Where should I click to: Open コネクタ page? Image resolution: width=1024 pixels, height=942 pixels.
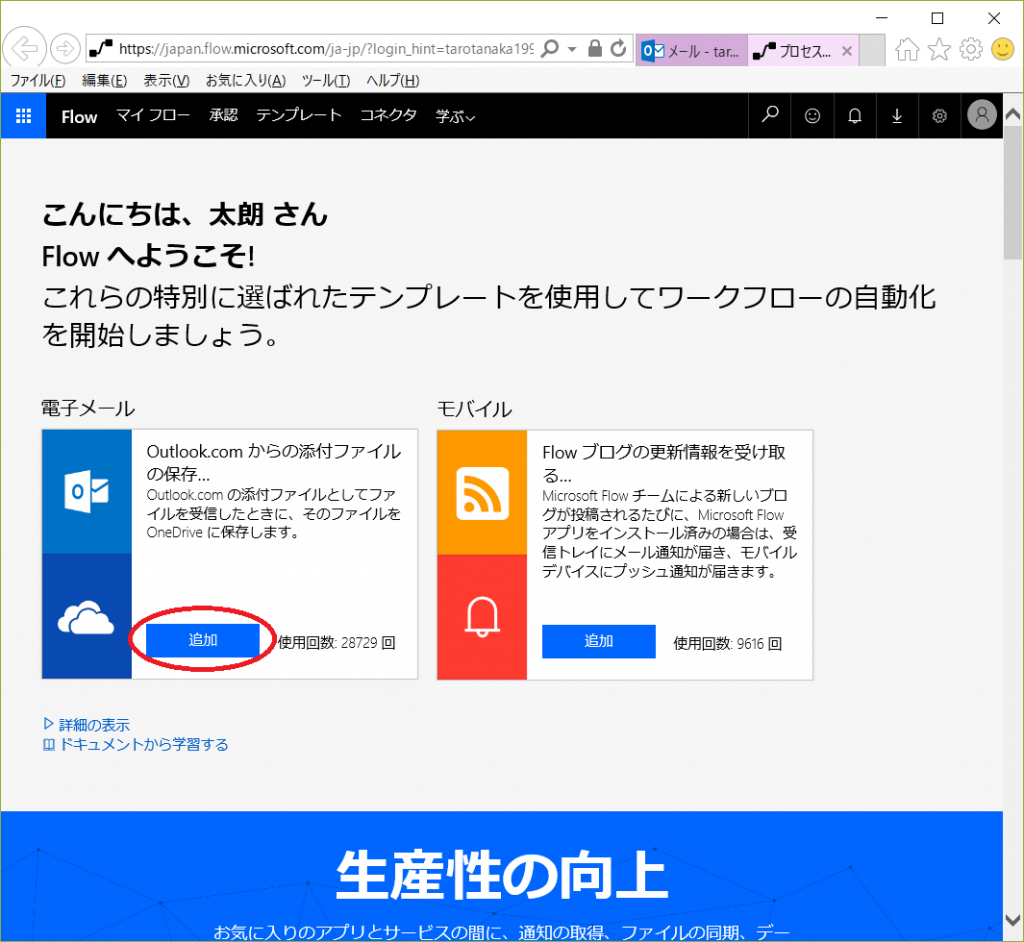389,116
